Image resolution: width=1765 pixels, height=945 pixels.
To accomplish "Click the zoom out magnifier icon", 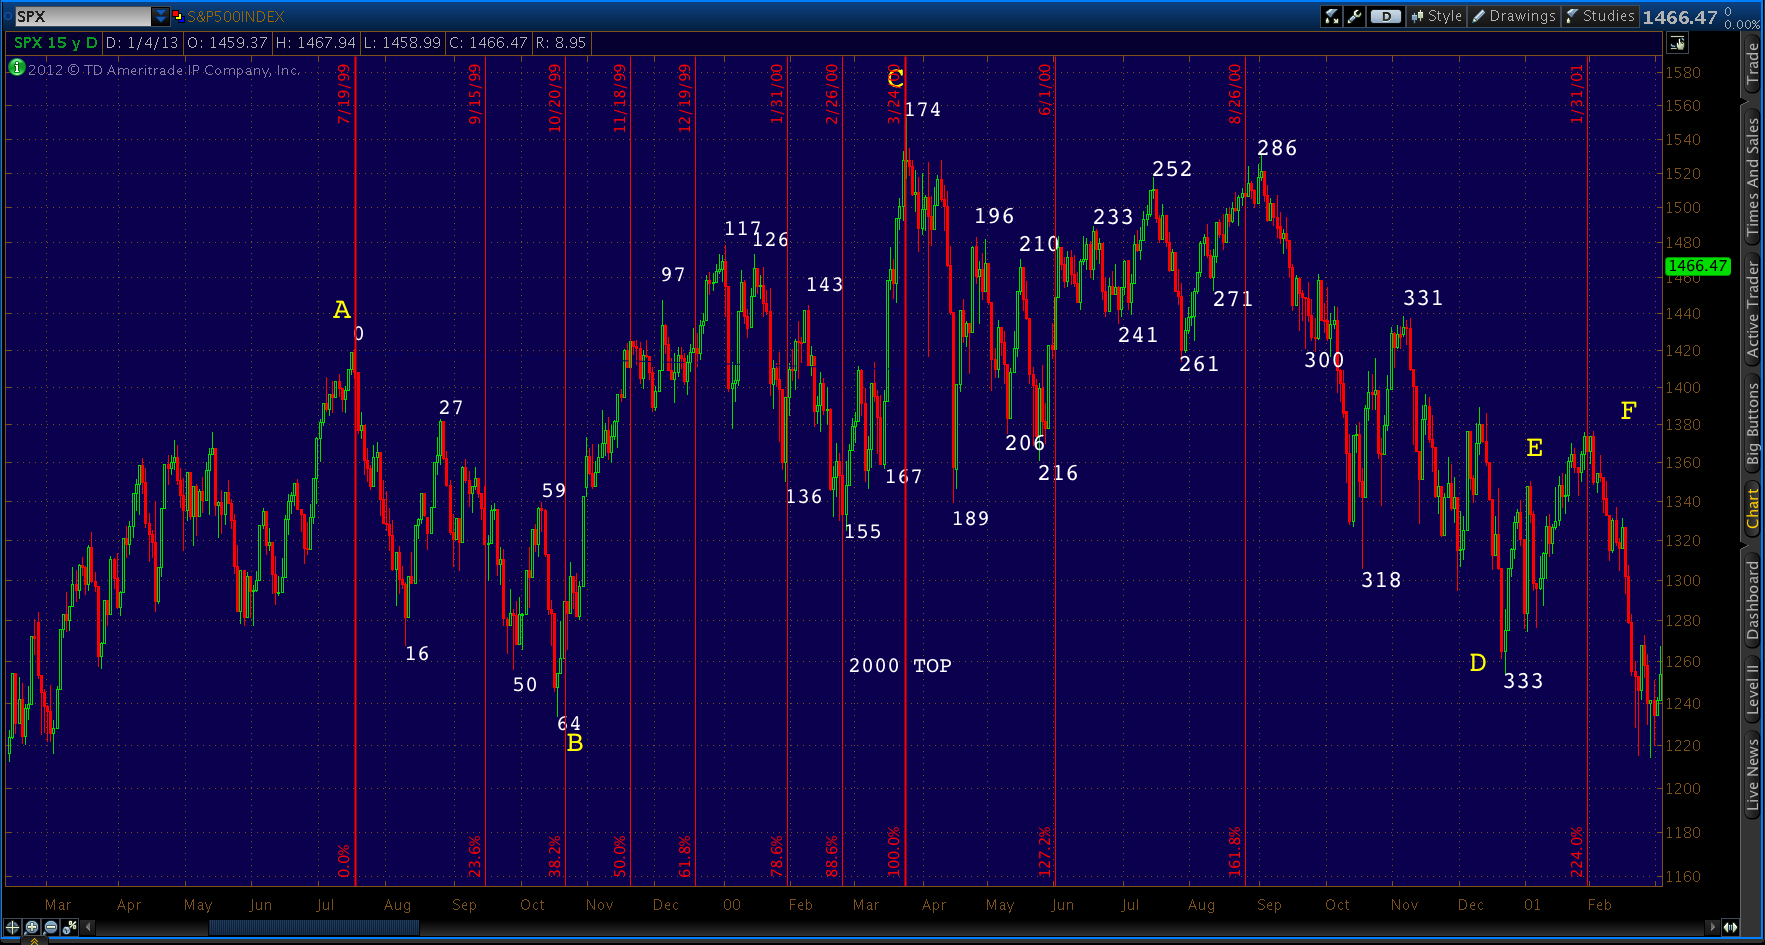I will tap(51, 927).
